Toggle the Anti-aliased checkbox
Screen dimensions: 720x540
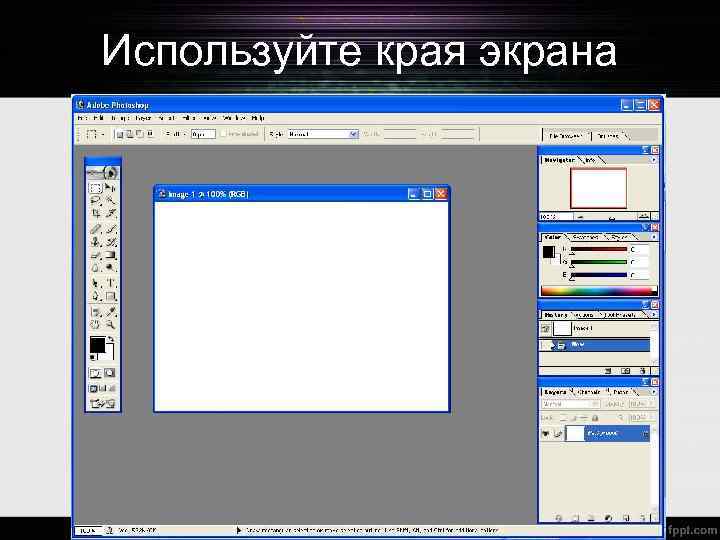[x=224, y=134]
